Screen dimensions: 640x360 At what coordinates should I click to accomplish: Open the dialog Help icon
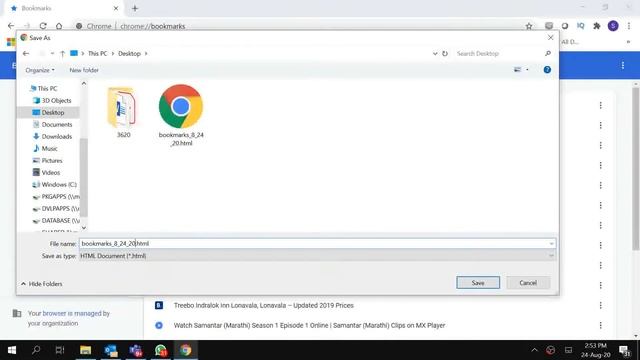coord(547,70)
